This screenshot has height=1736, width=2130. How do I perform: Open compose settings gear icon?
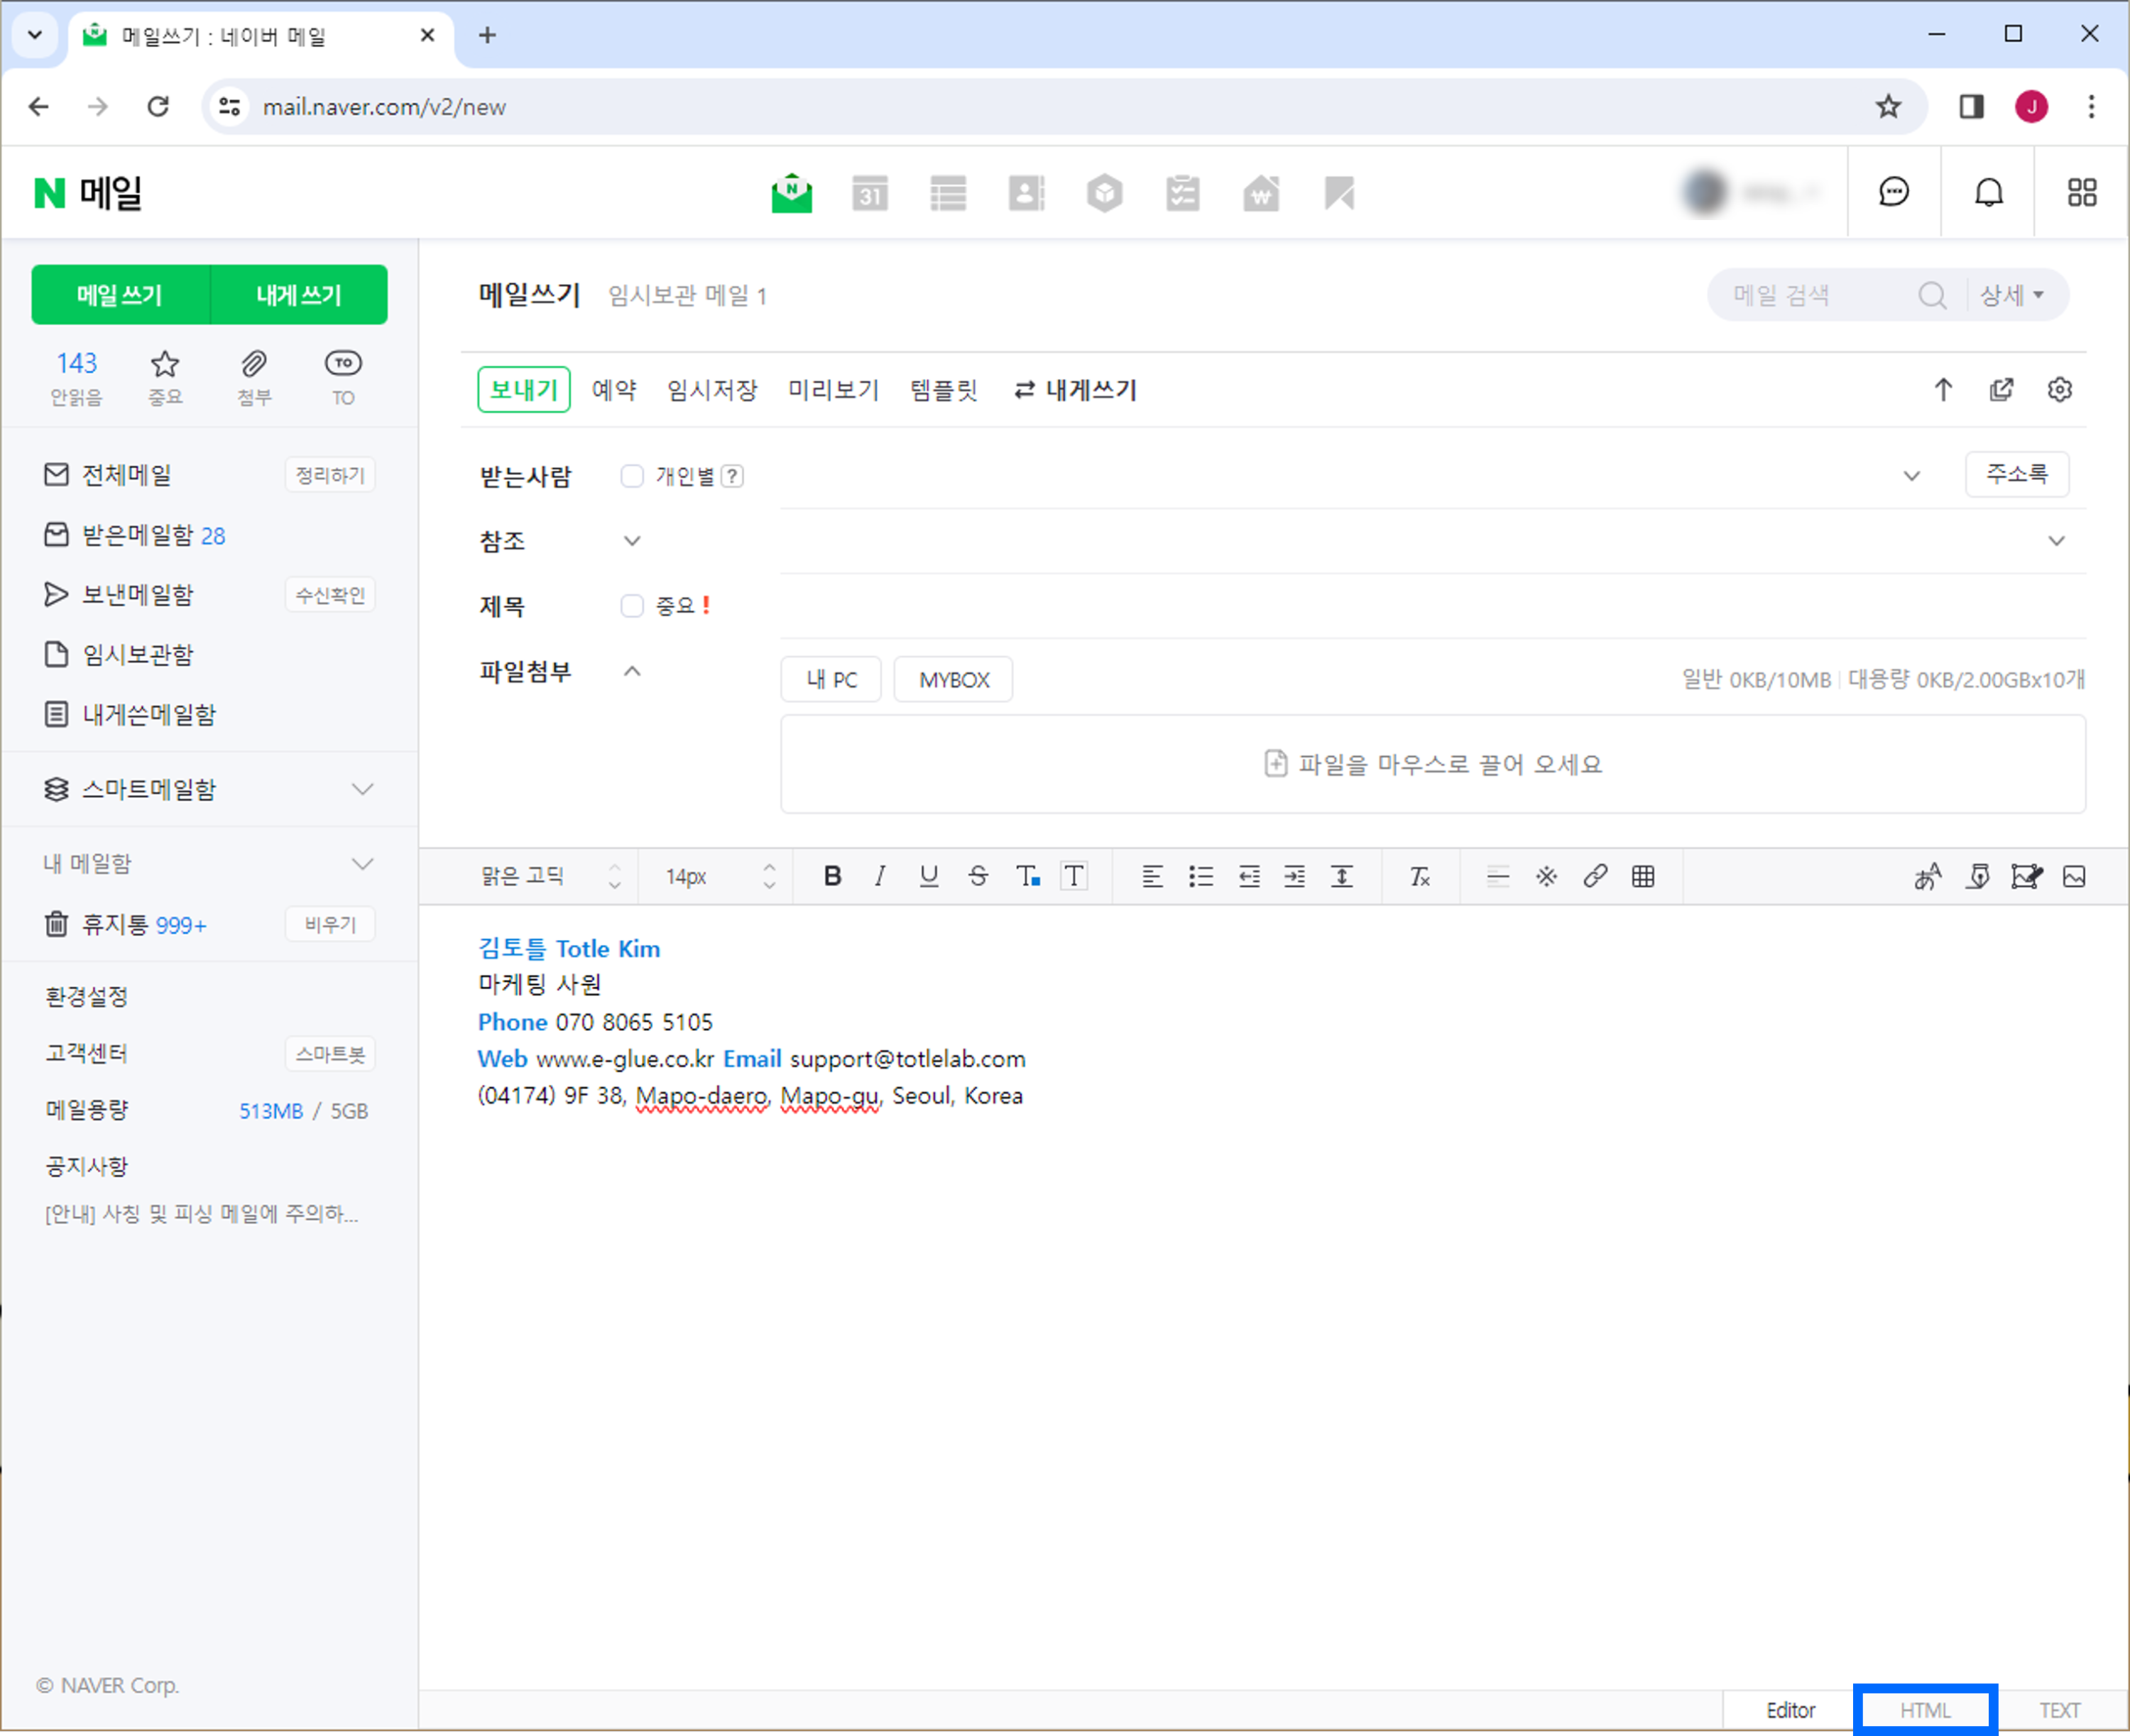(x=2059, y=389)
